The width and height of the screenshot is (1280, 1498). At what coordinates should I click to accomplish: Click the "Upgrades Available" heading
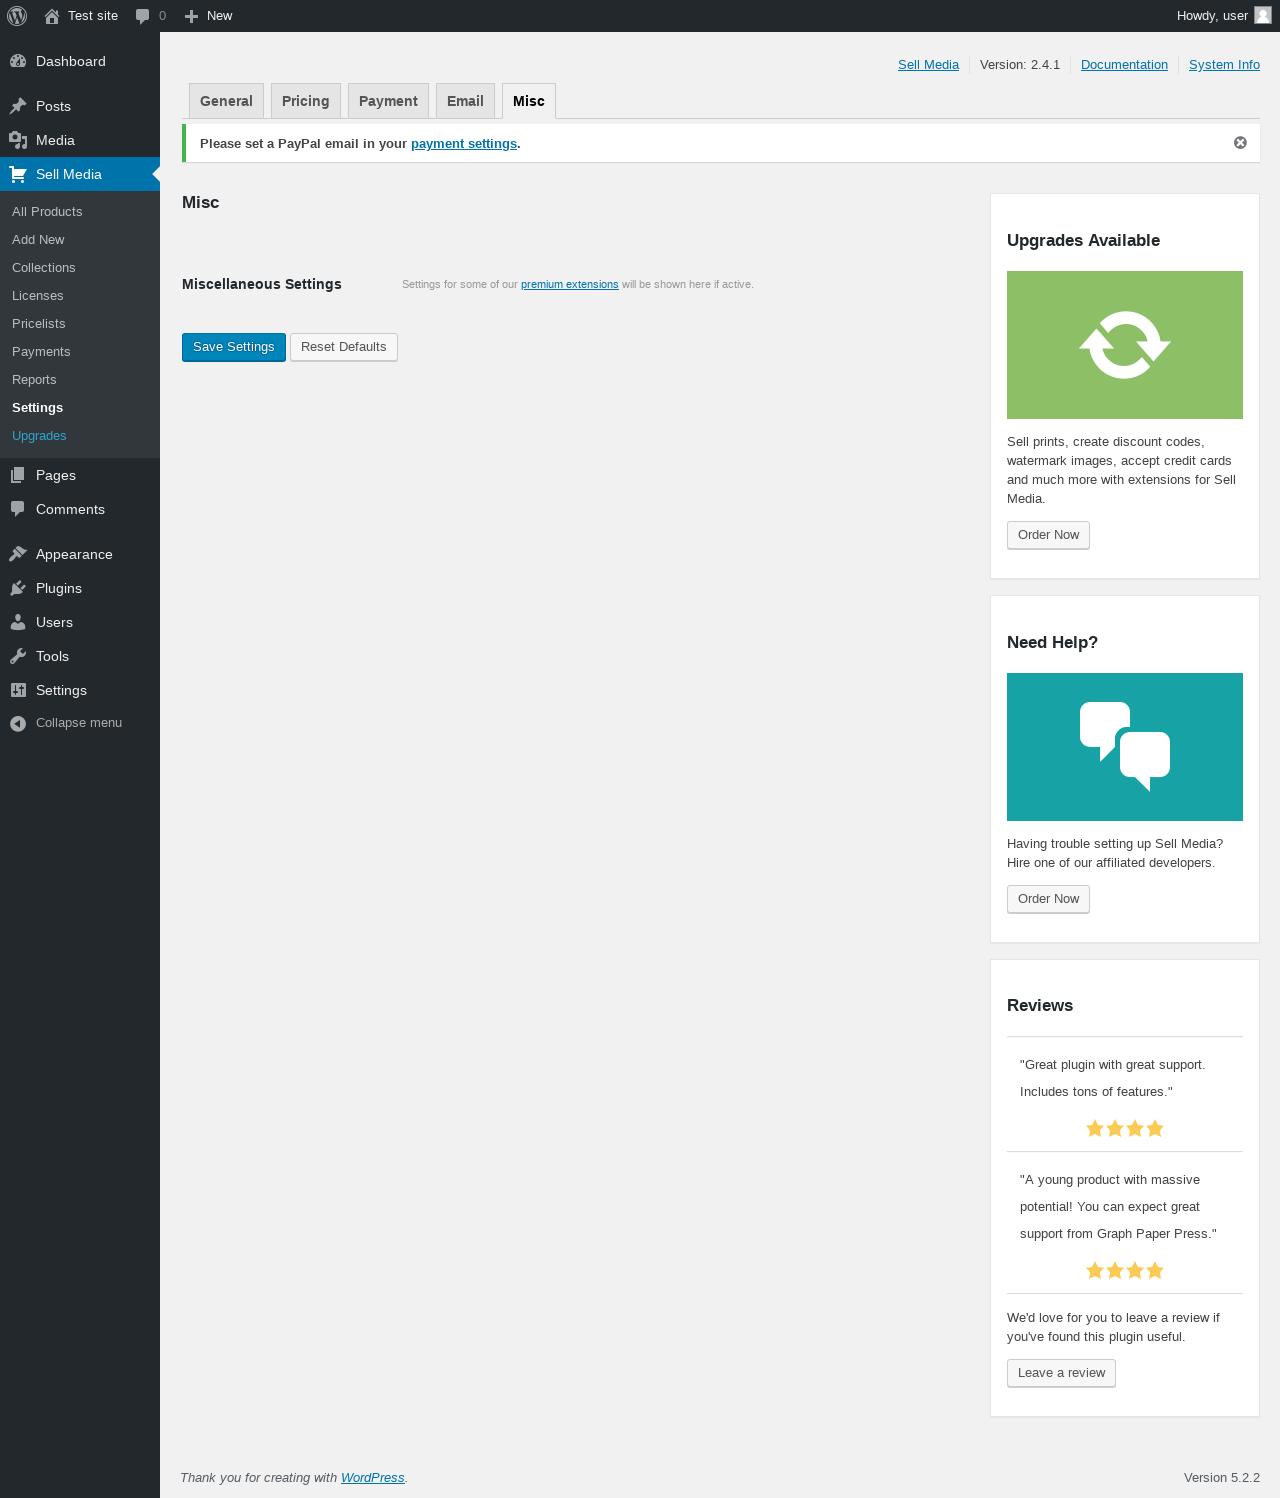[x=1083, y=240]
